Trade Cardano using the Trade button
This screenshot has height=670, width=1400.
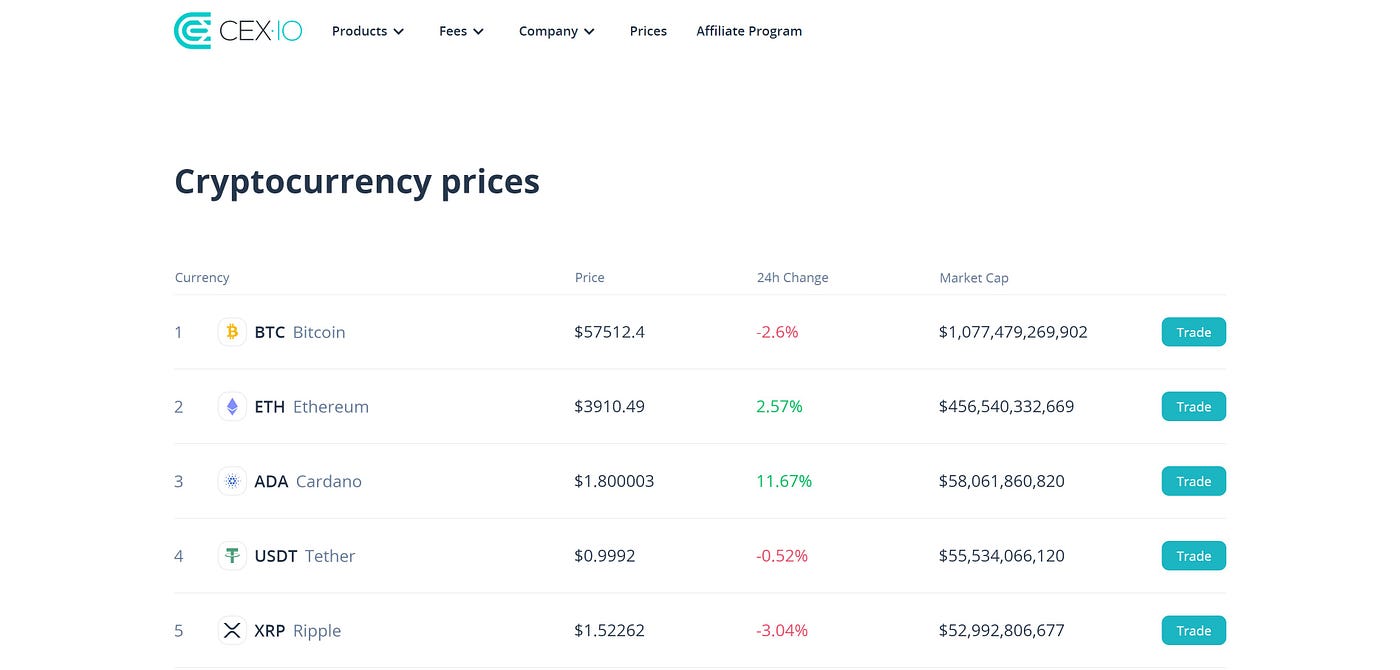coord(1193,481)
